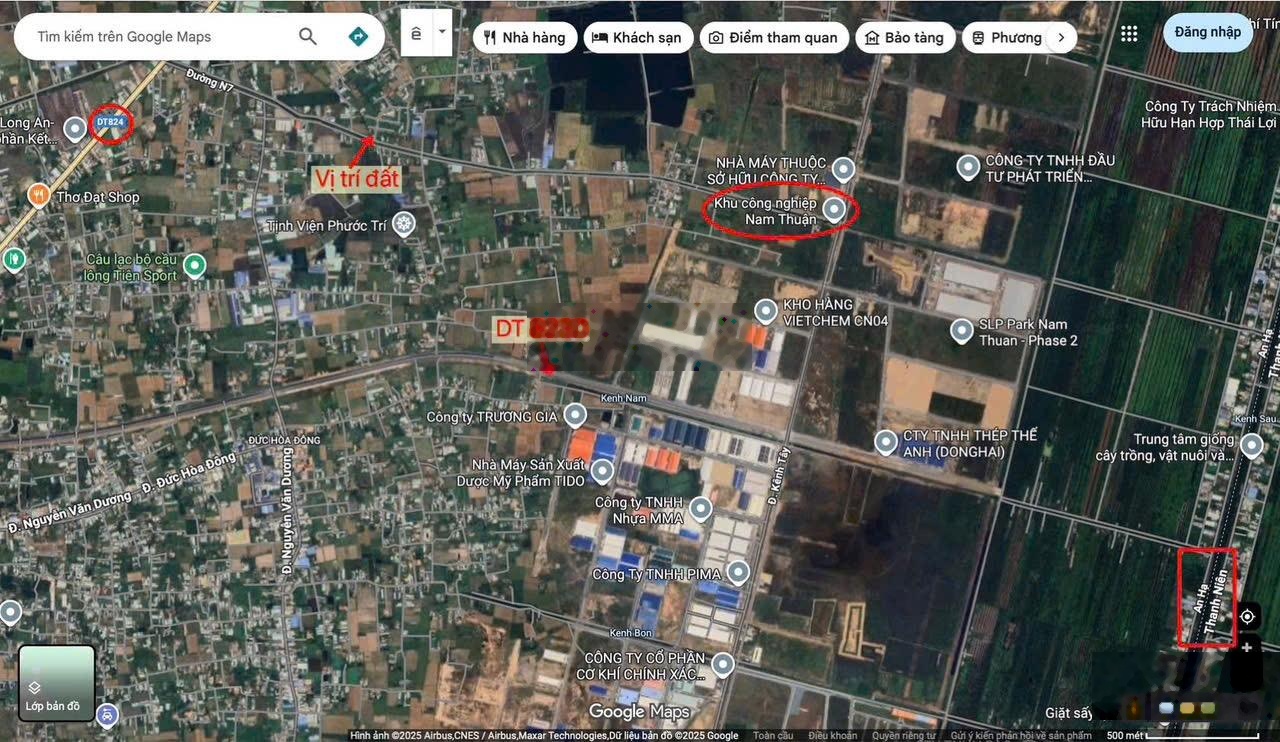Toggle the ê input method button
1280x742 pixels.
[416, 33]
